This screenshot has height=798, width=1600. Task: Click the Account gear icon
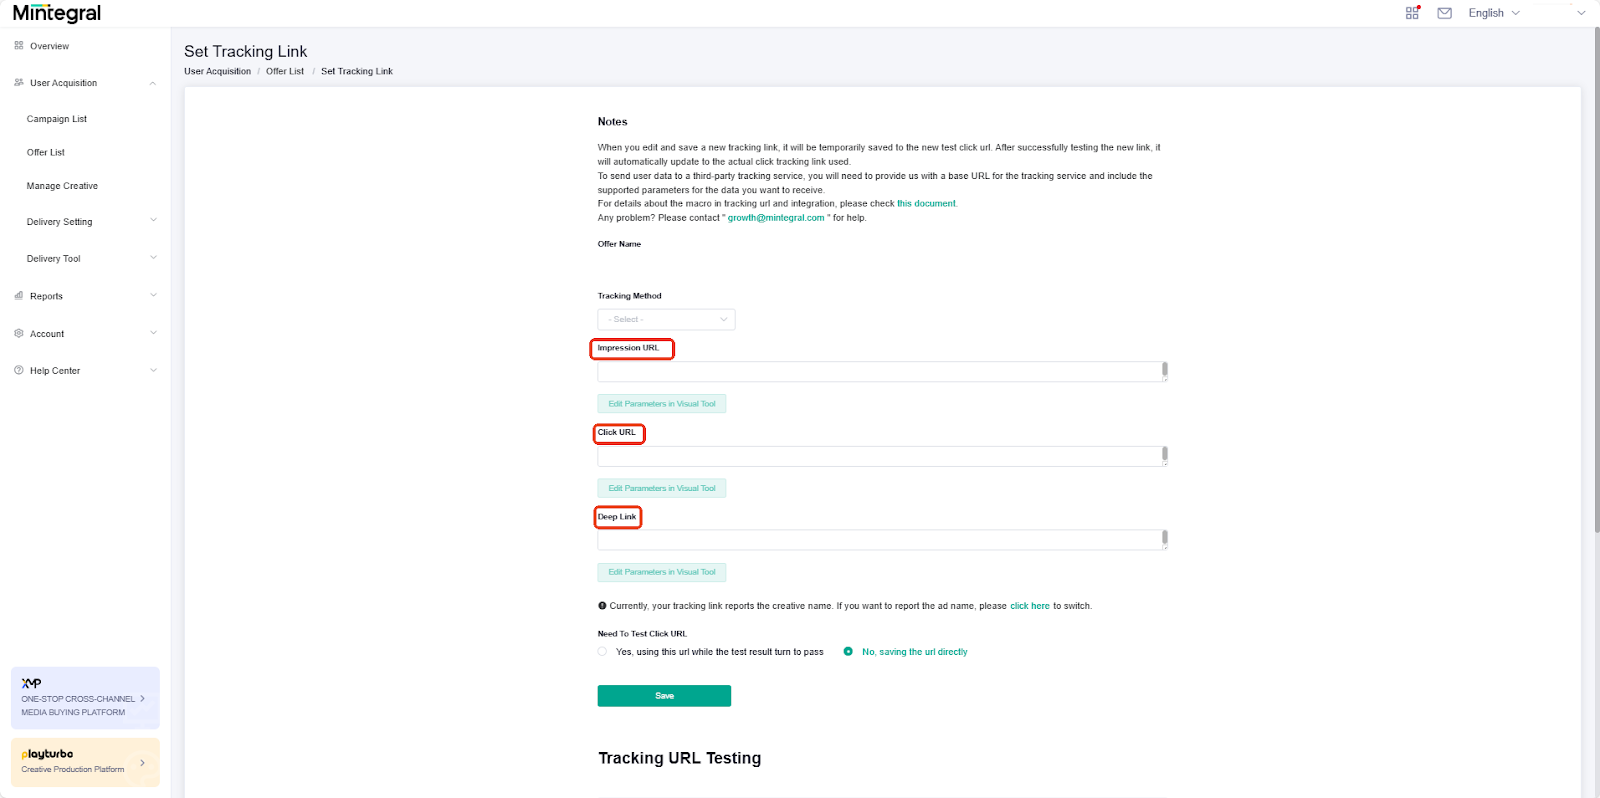[x=19, y=334]
